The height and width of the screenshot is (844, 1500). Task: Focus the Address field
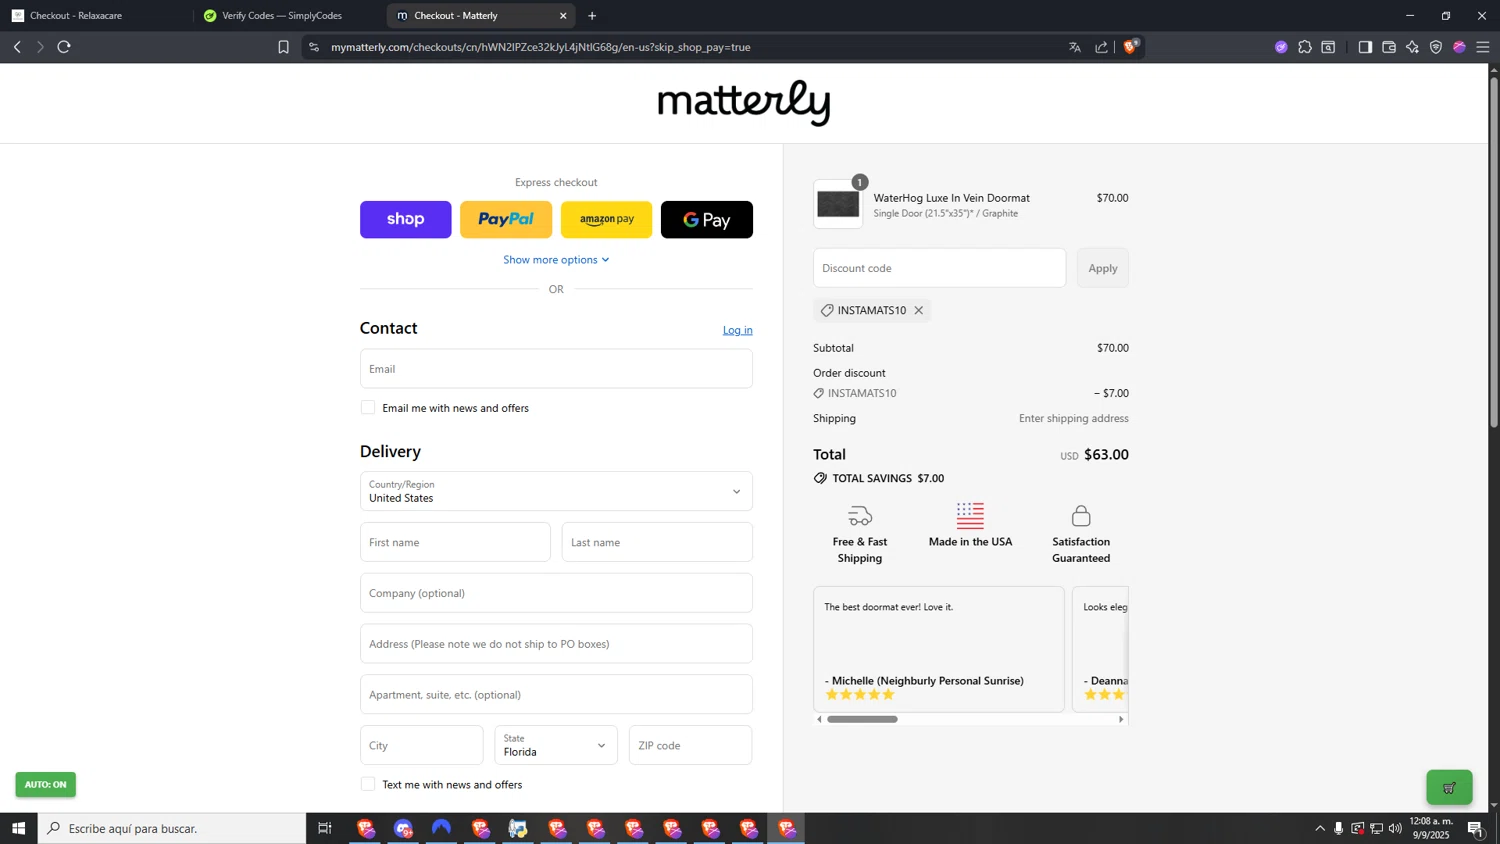(x=556, y=644)
